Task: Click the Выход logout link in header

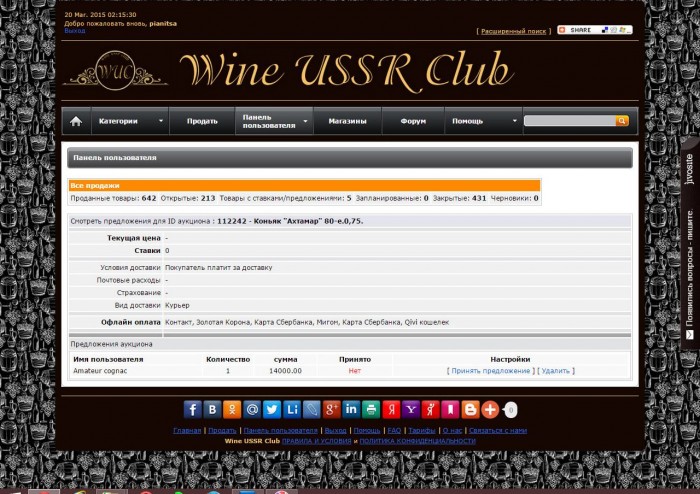Action: (75, 31)
